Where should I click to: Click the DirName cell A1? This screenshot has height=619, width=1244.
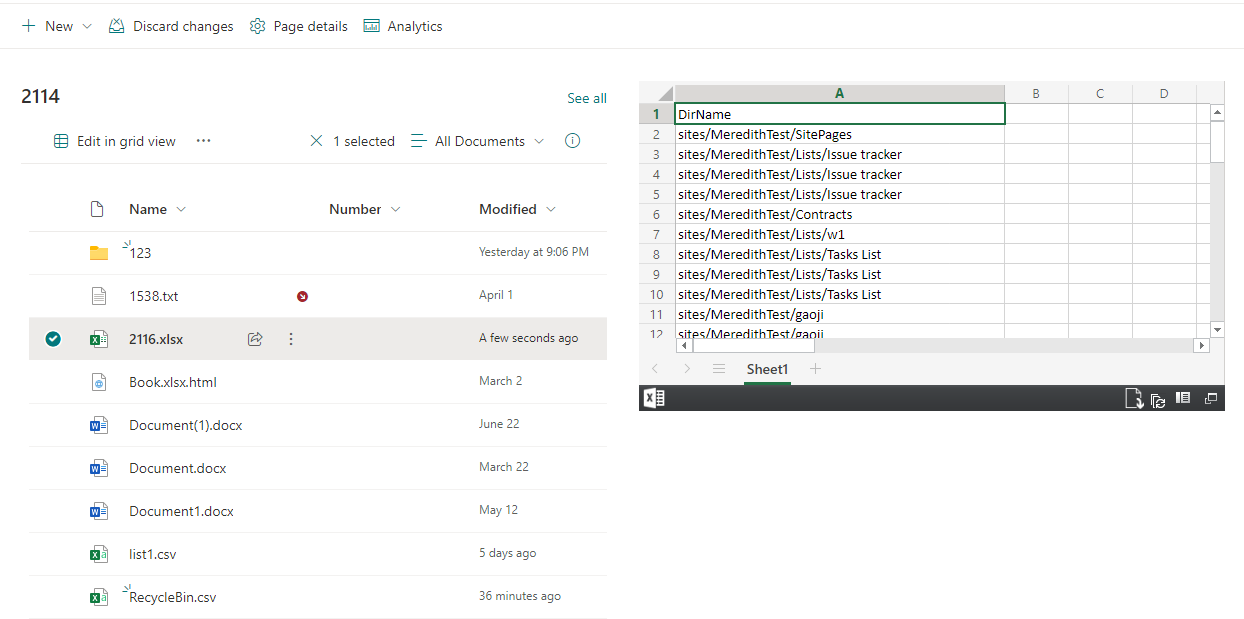click(x=839, y=114)
